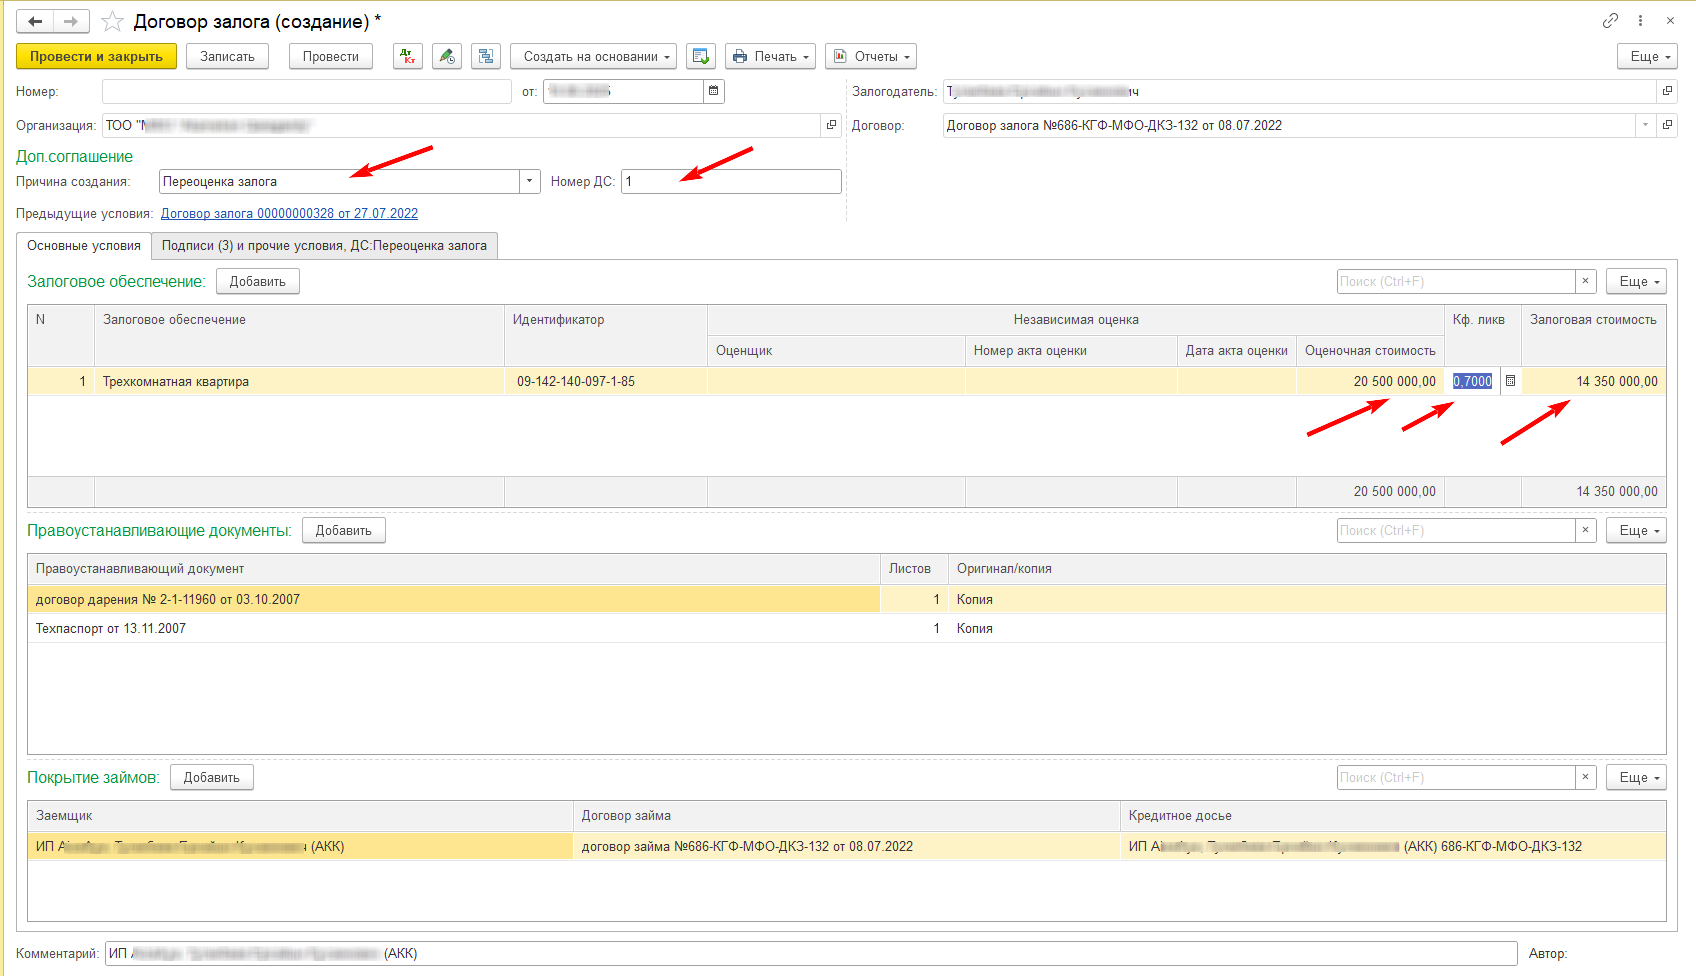Image resolution: width=1696 pixels, height=976 pixels.
Task: Expand Причина создания dropdown
Action: tap(530, 181)
